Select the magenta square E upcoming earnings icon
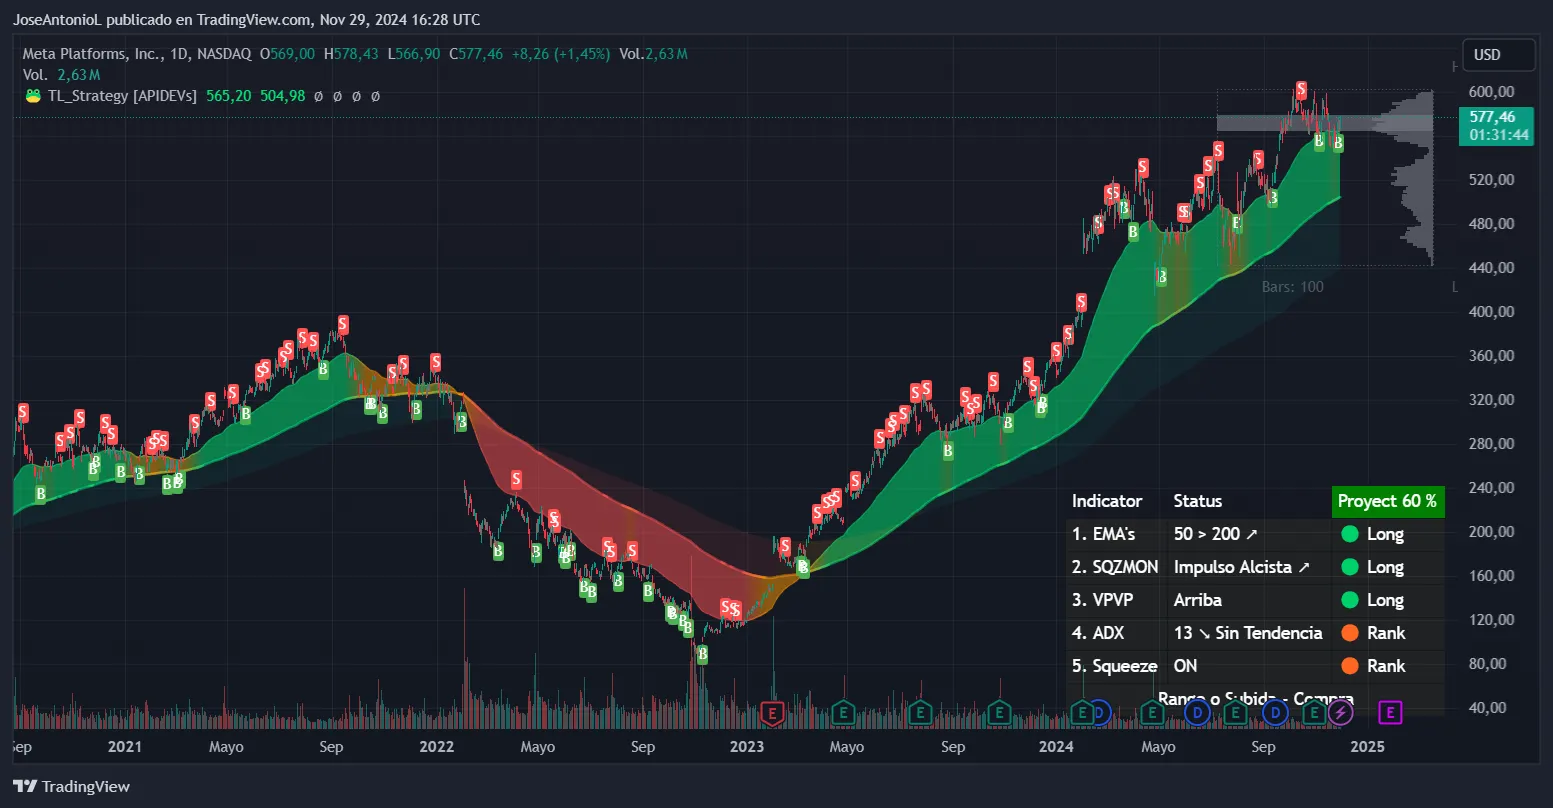The width and height of the screenshot is (1553, 808). coord(1390,712)
